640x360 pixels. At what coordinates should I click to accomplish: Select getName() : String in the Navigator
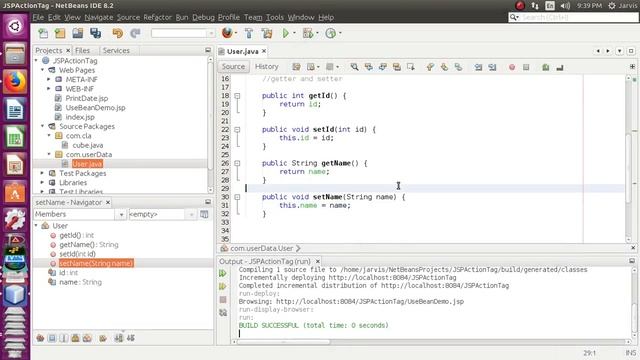click(89, 244)
